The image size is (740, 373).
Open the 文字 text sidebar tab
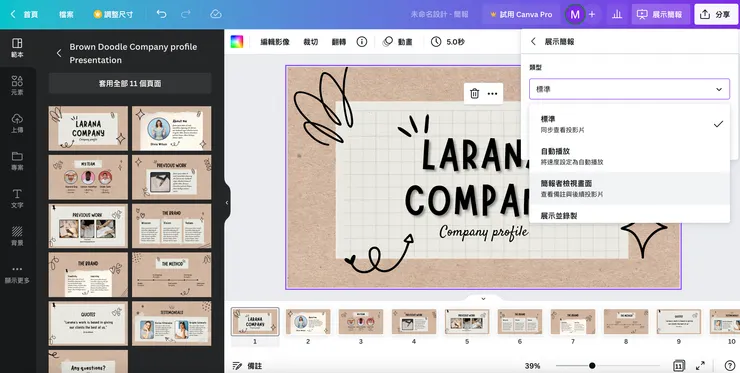(17, 199)
